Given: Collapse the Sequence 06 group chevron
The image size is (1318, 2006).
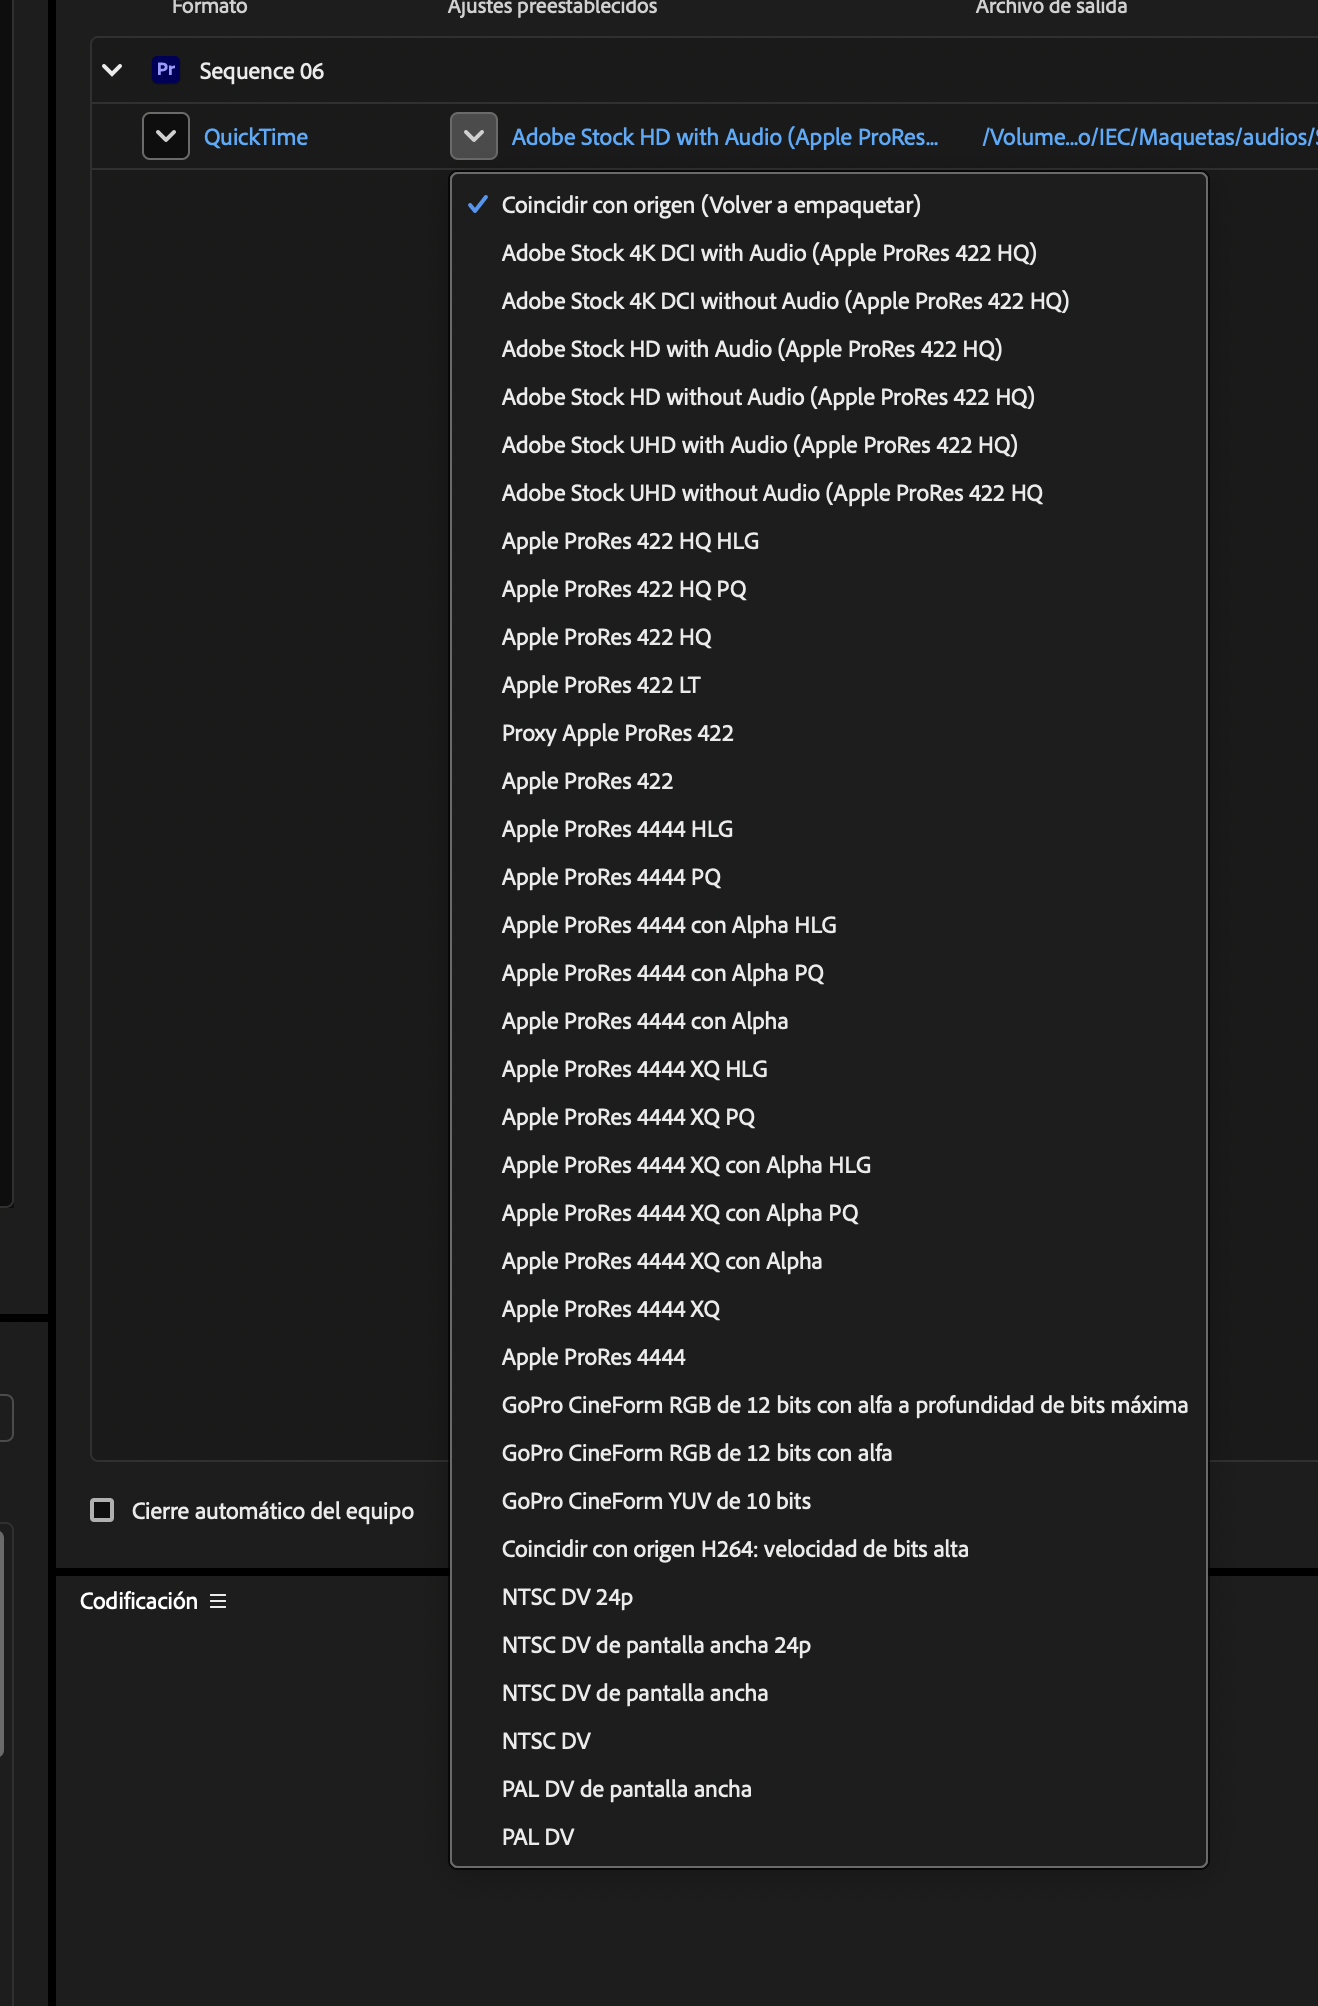Looking at the screenshot, I should pos(113,70).
